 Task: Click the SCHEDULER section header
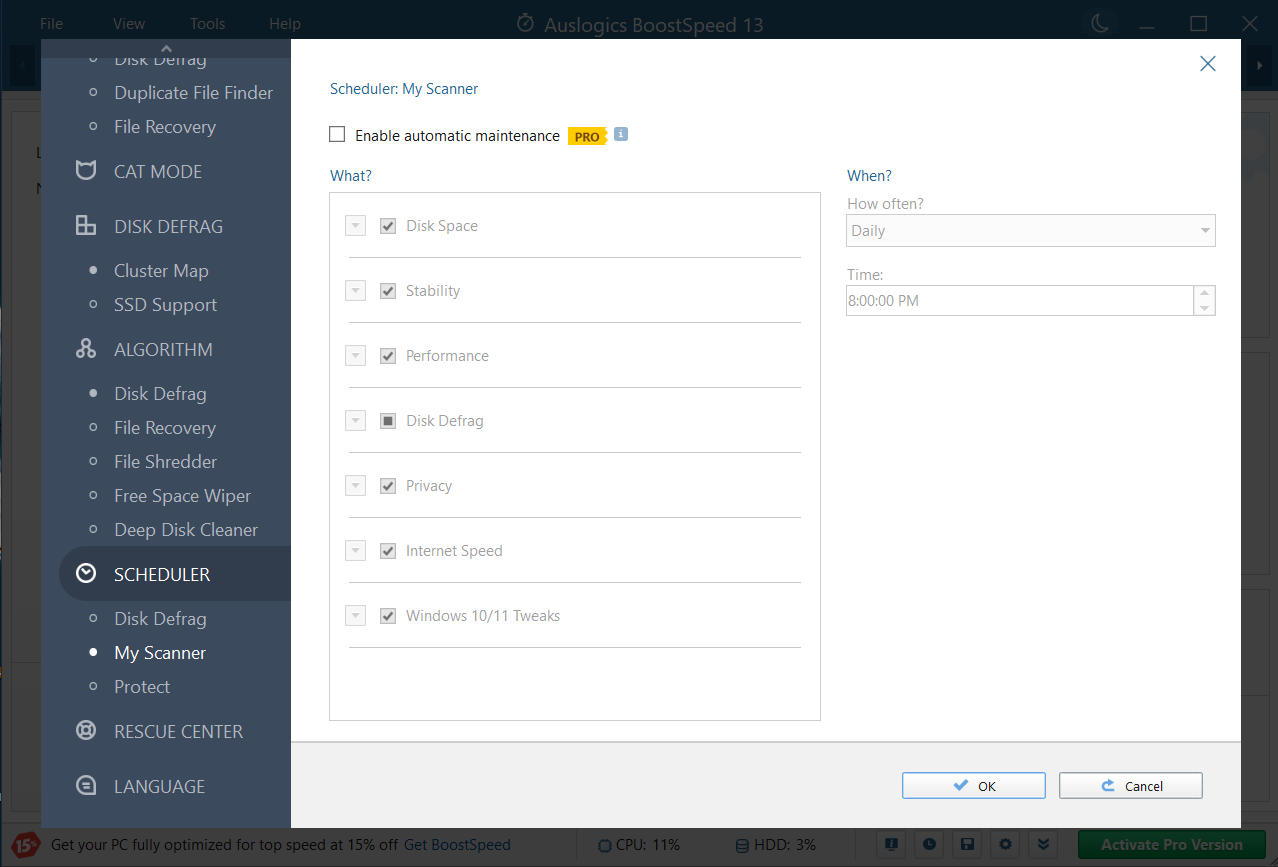click(x=162, y=575)
